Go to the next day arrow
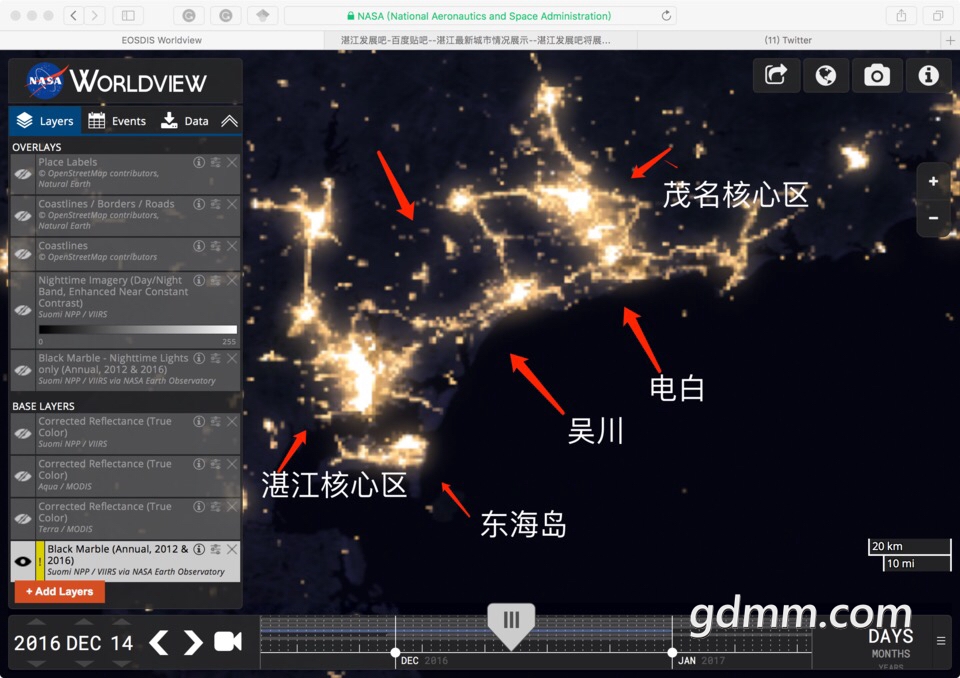960x678 pixels. coord(193,642)
